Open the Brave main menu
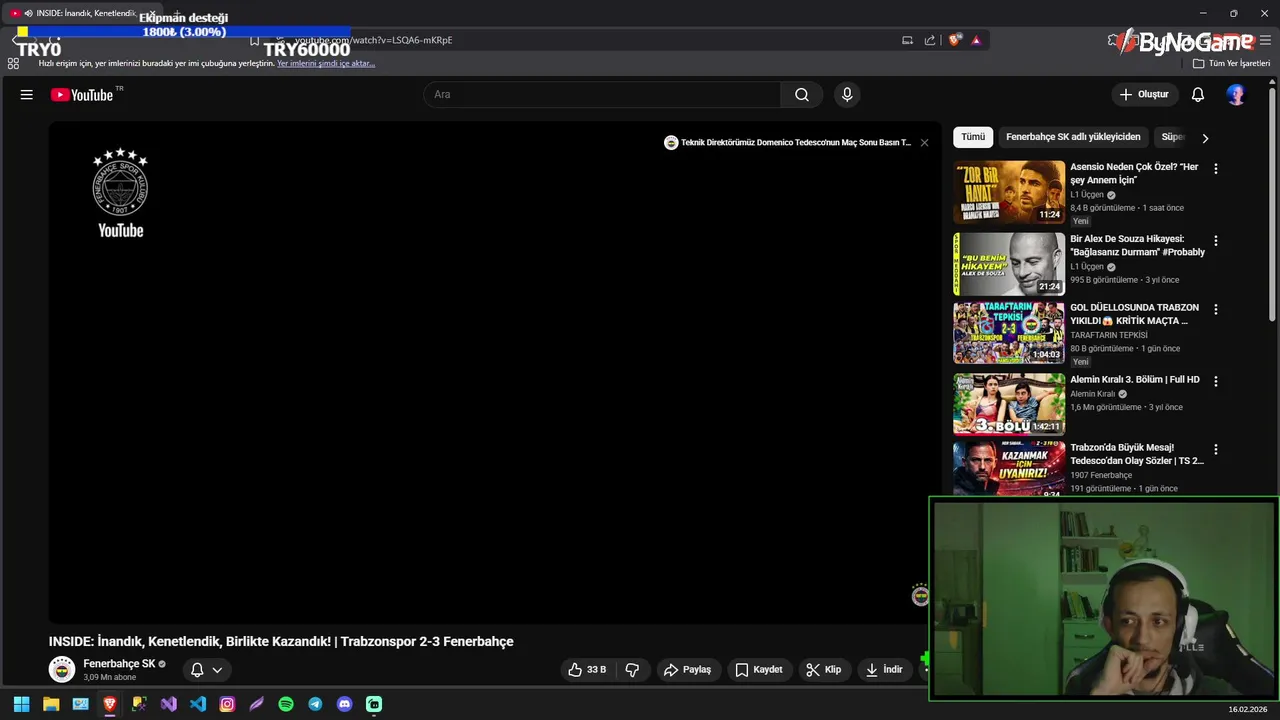This screenshot has height=720, width=1280. [x=1266, y=40]
